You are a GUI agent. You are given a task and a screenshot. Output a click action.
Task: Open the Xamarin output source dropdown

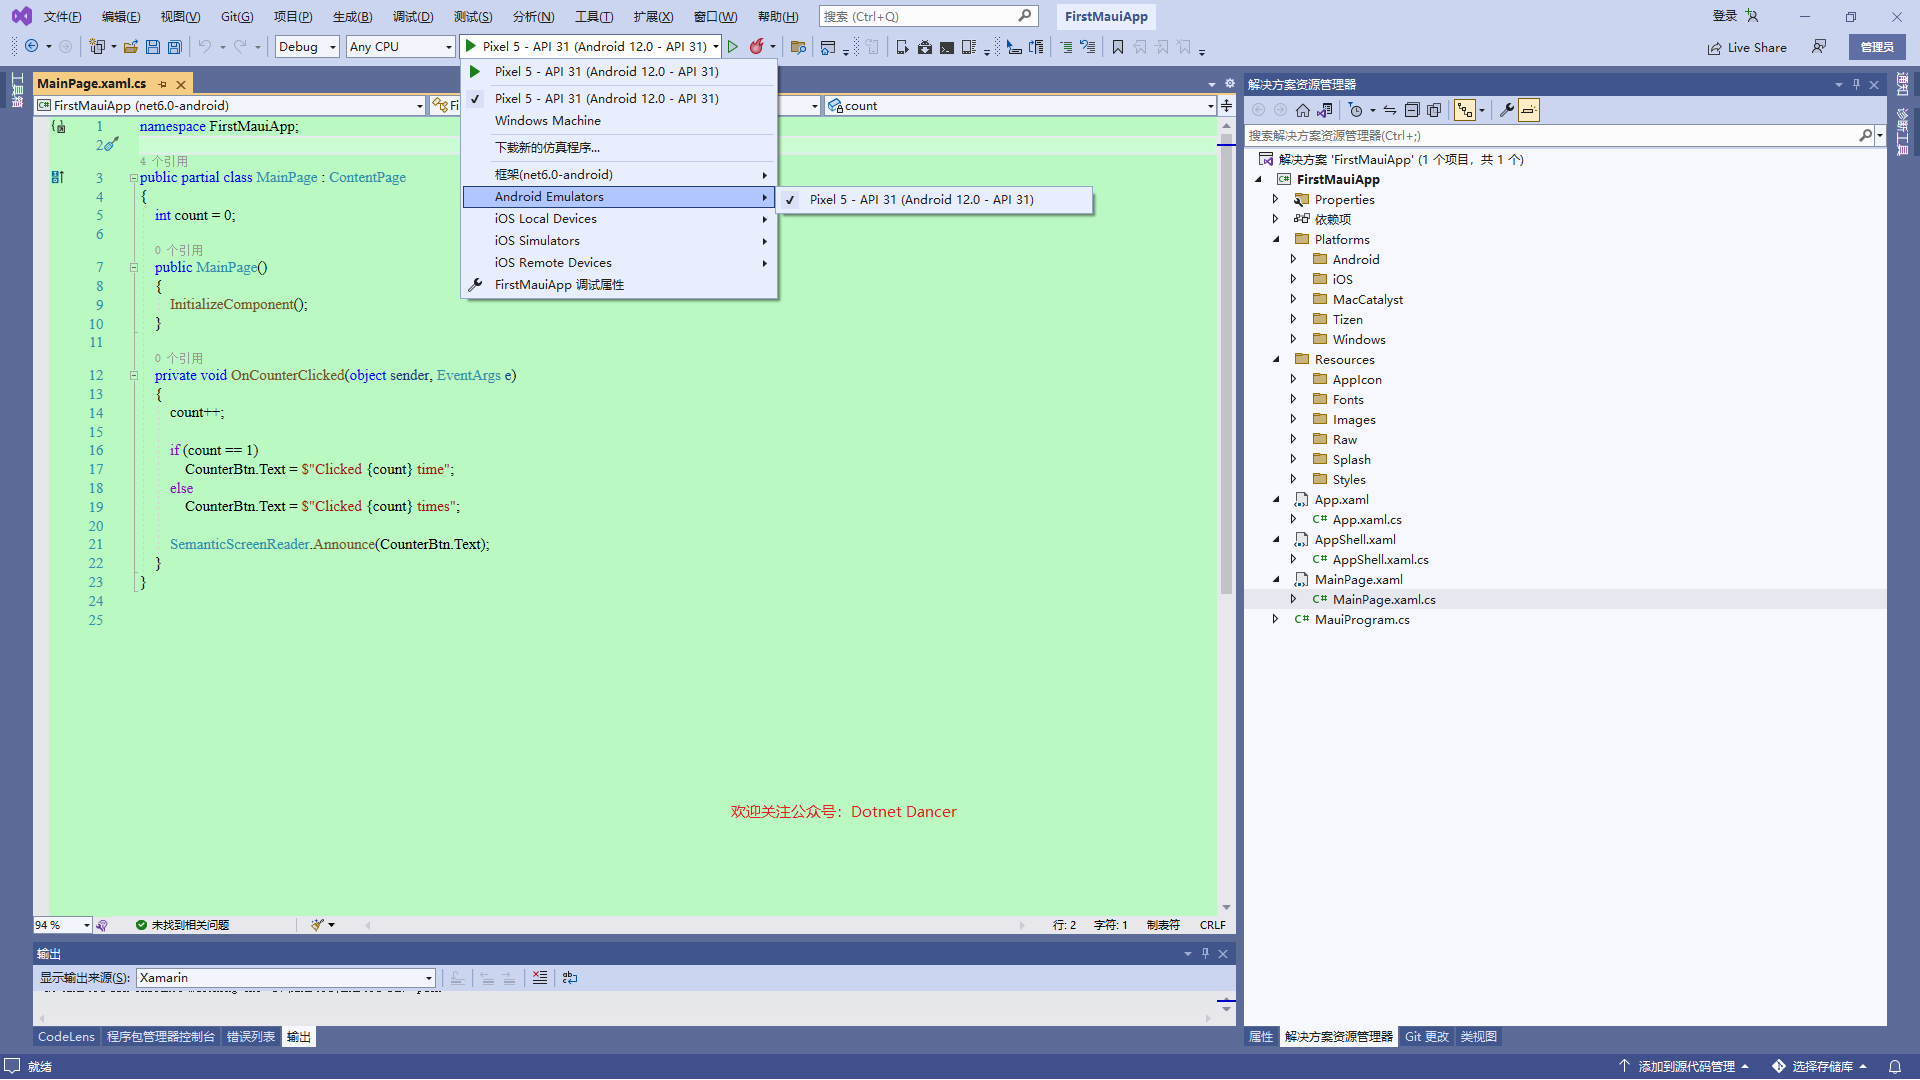click(286, 978)
